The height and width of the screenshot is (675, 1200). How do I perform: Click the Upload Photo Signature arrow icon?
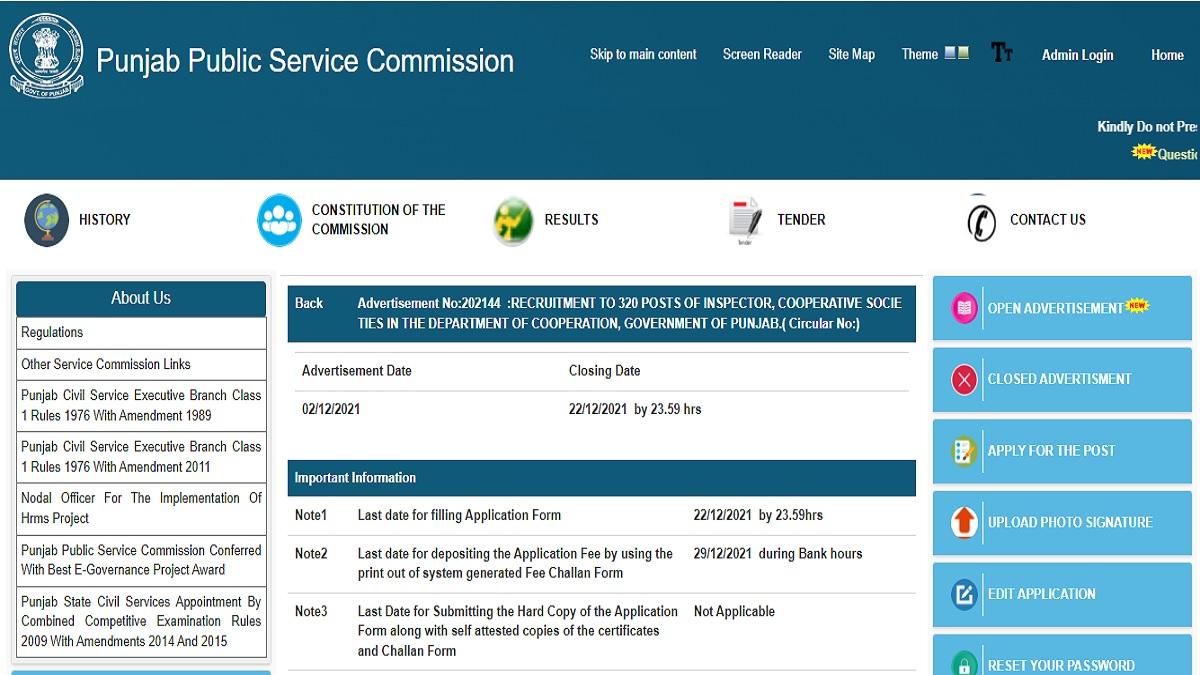(964, 522)
